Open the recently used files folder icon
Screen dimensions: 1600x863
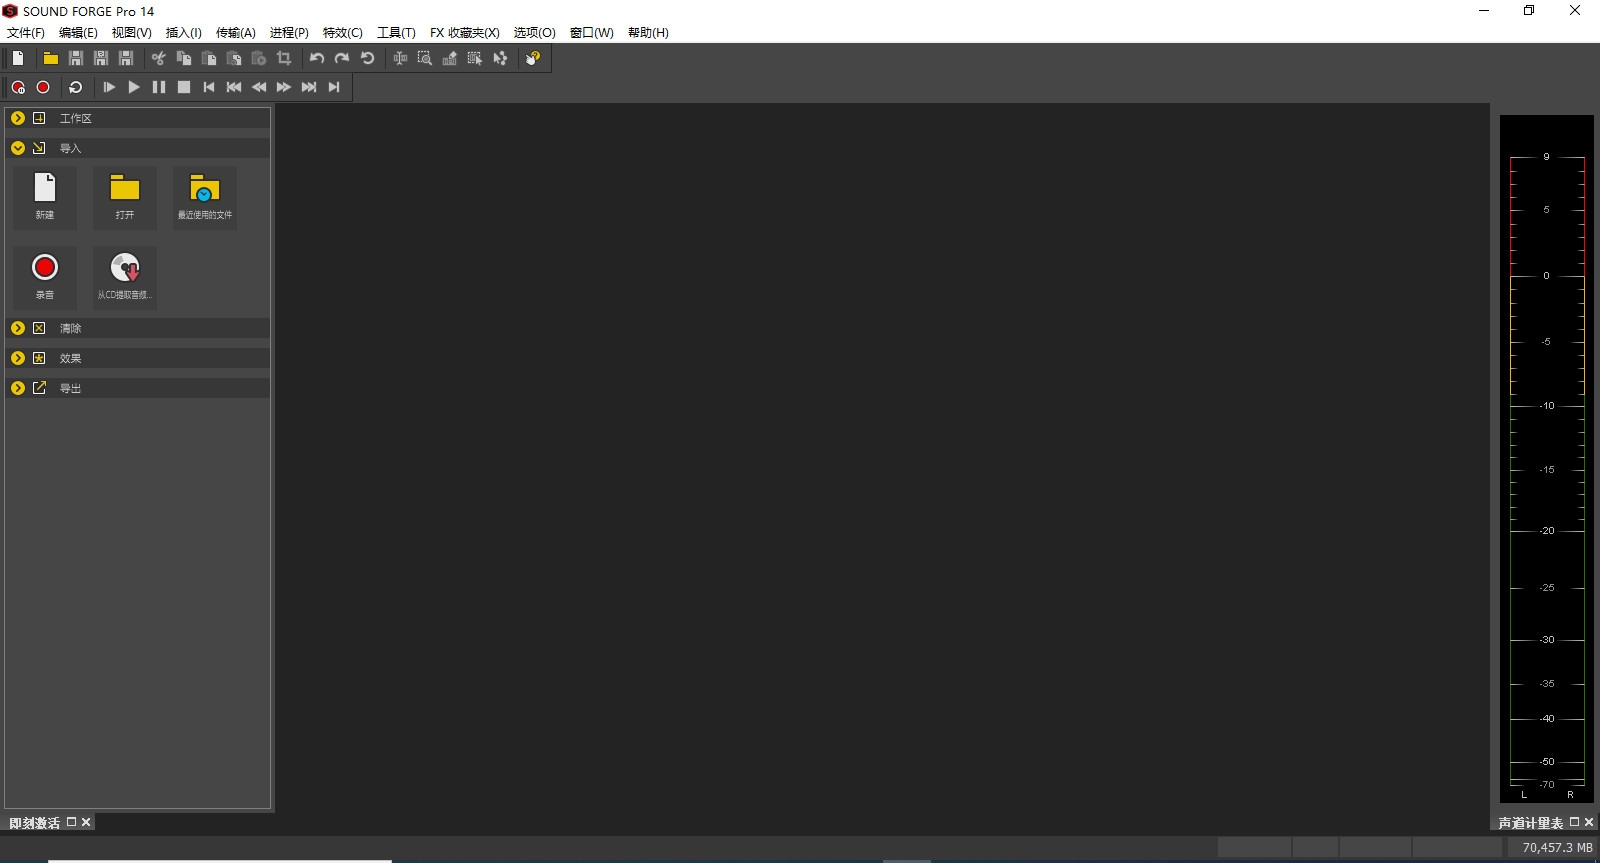tap(205, 195)
